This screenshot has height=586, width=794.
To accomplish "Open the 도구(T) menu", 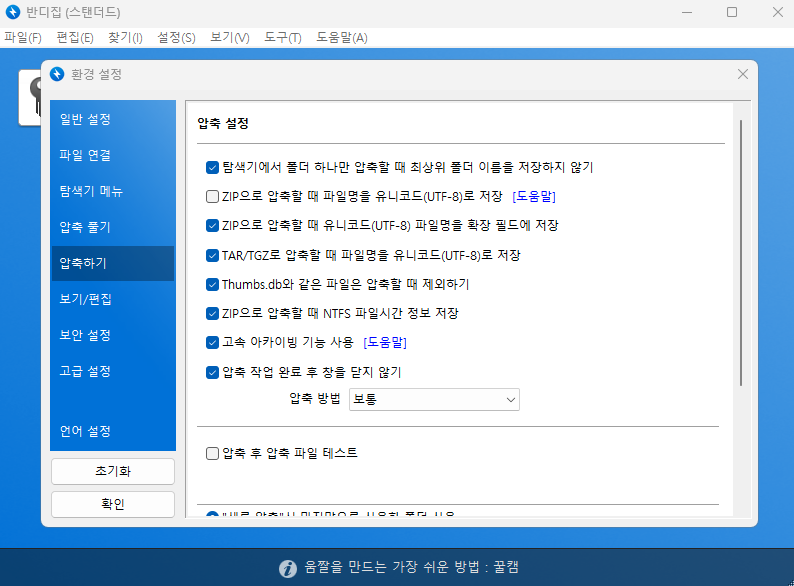I will click(x=283, y=37).
